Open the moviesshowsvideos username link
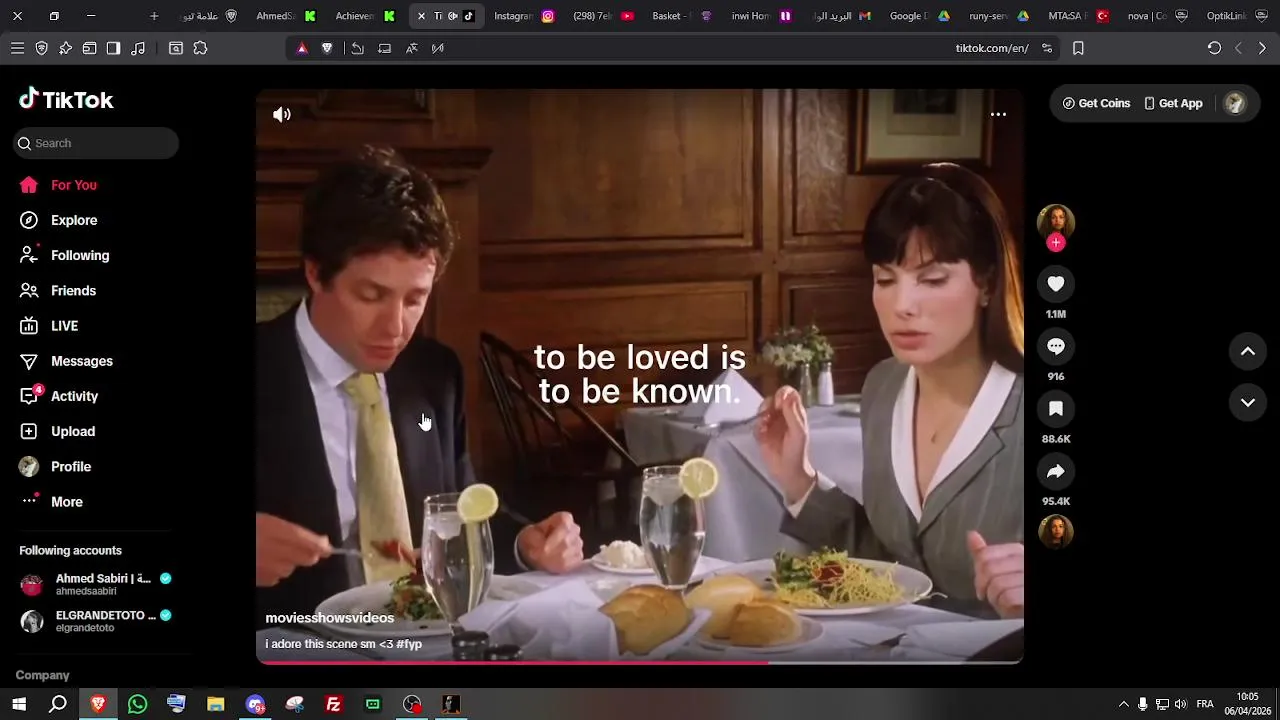 click(329, 618)
